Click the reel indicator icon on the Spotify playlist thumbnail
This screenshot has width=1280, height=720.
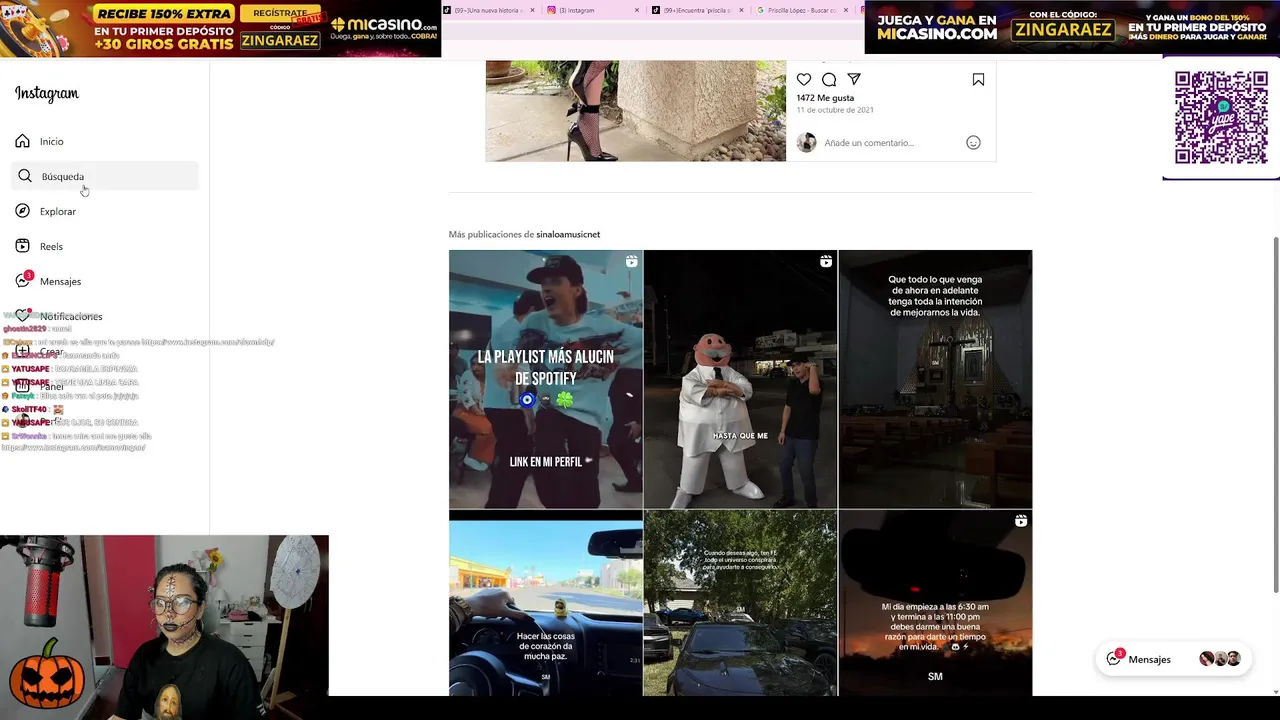(x=631, y=261)
